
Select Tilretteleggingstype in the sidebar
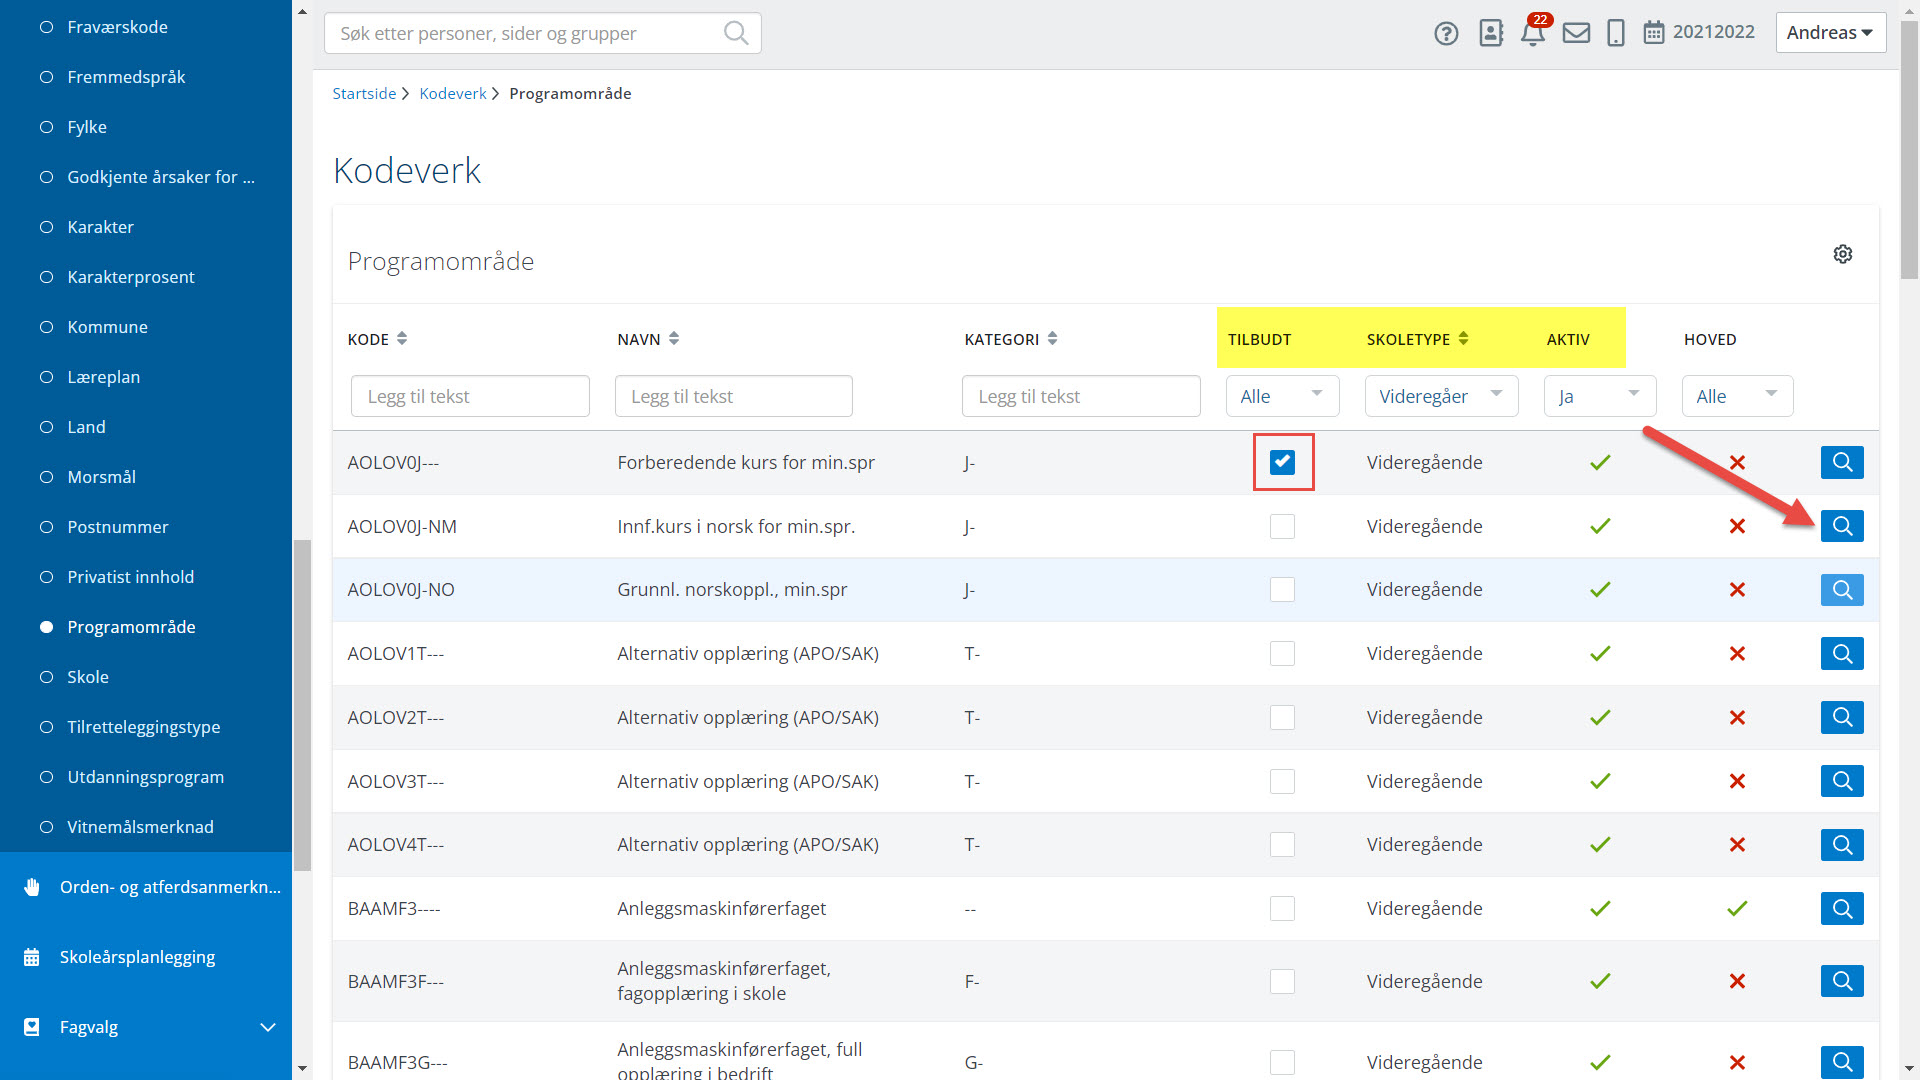pos(143,727)
